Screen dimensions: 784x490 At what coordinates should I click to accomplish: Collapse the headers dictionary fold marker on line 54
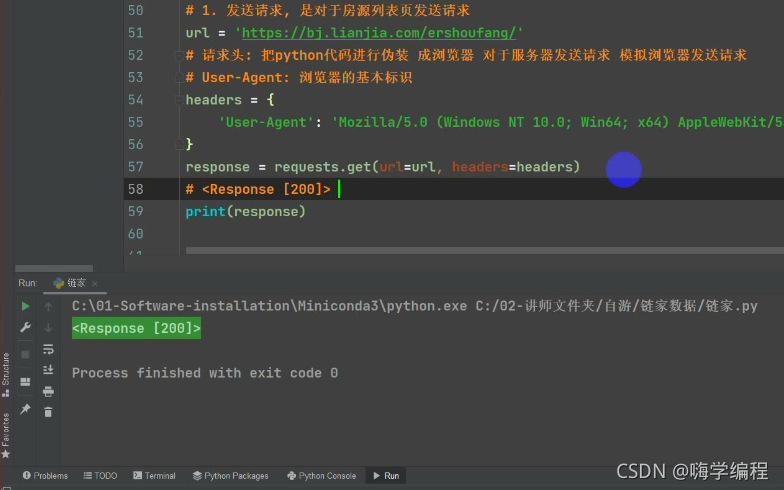179,100
